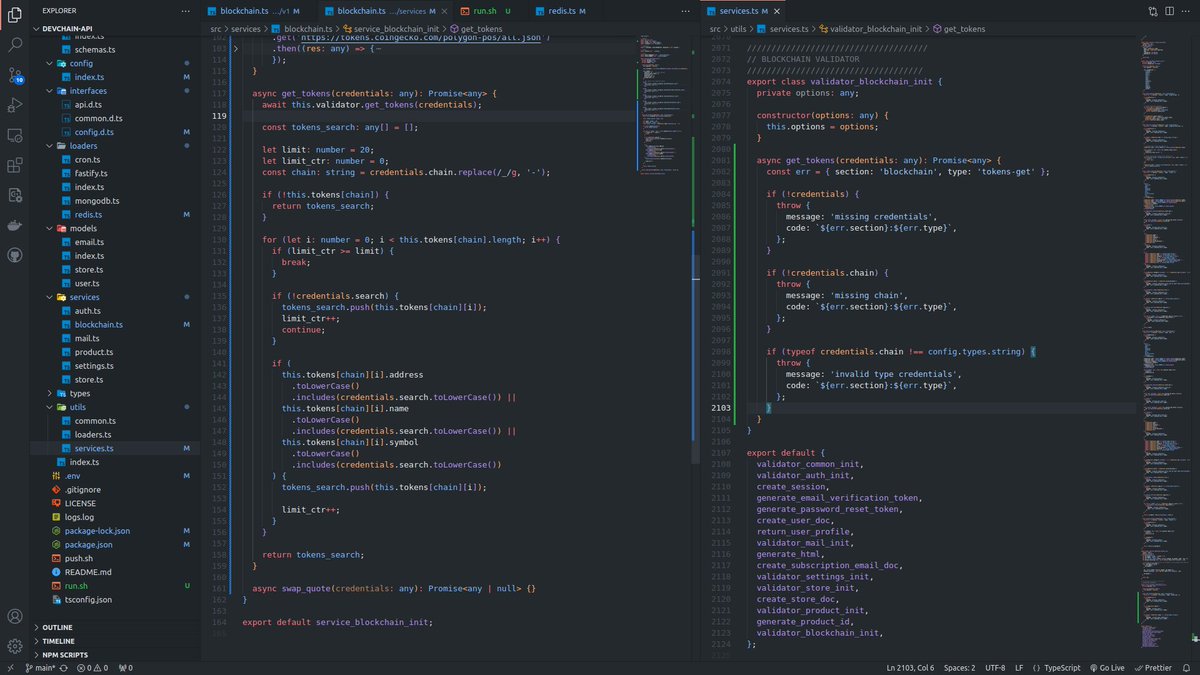Click get_tokens breadcrumb in right editor
The width and height of the screenshot is (1200, 675).
958,29
